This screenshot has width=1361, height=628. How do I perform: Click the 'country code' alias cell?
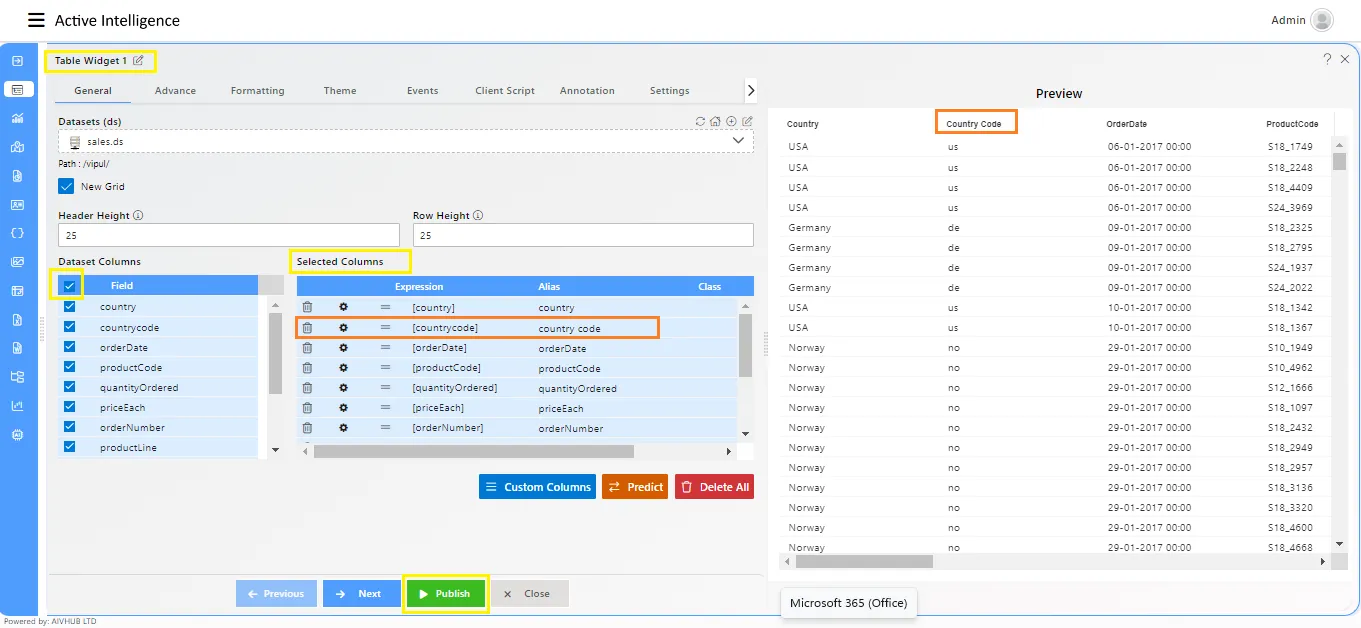pyautogui.click(x=570, y=328)
